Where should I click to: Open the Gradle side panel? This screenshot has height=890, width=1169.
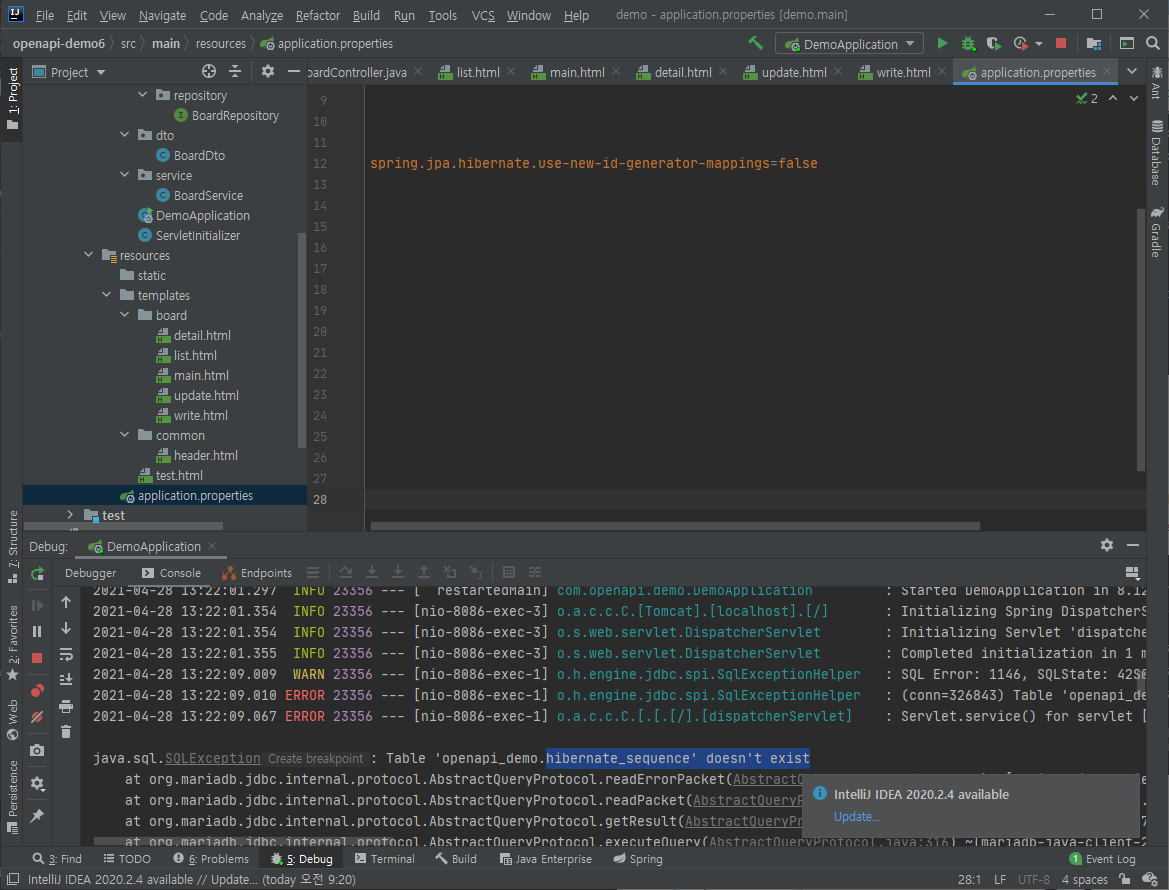(1156, 232)
